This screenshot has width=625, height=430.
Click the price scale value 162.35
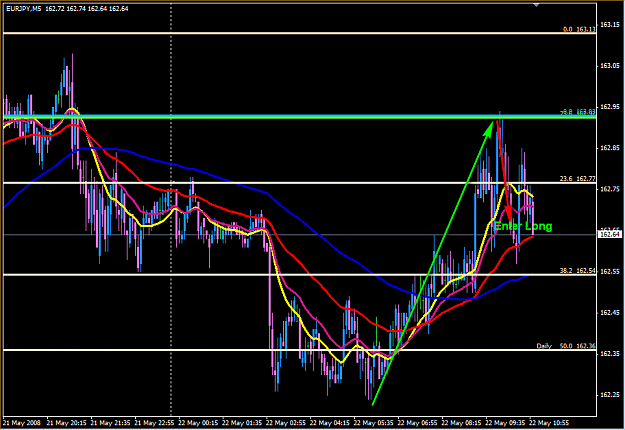[x=610, y=353]
